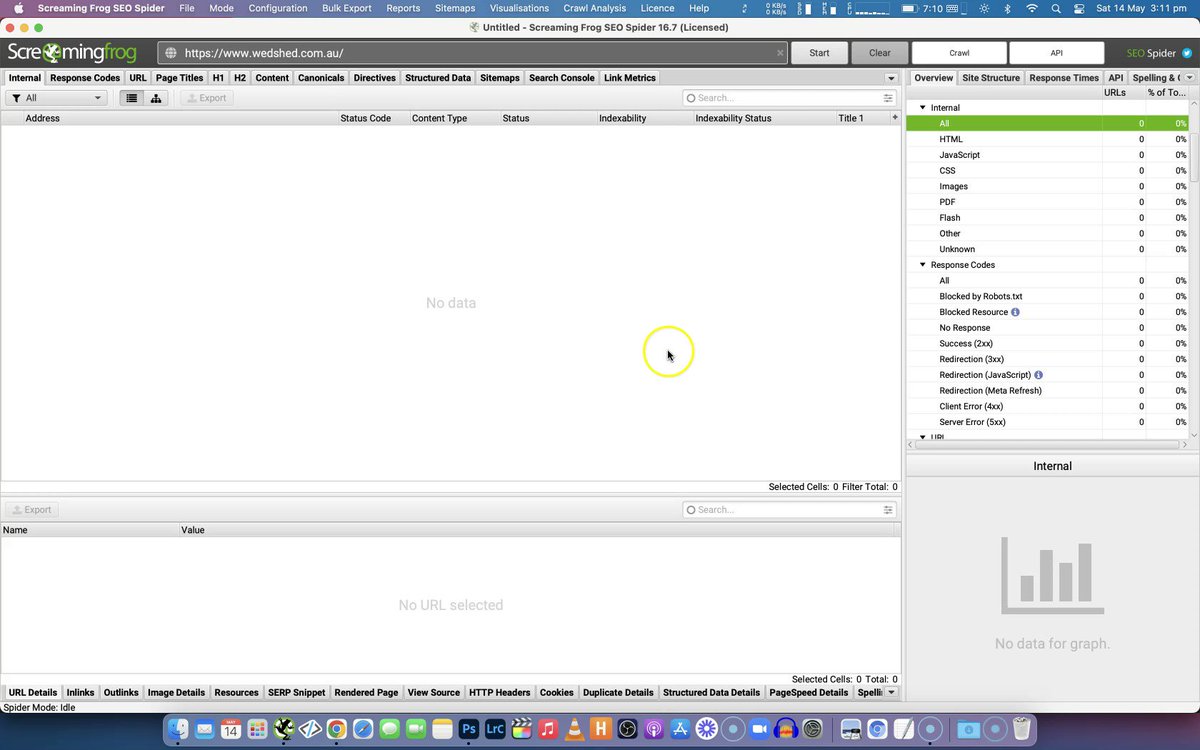Launch Lightroom Classic from the dock
Viewport: 1200px width, 750px height.
[494, 729]
